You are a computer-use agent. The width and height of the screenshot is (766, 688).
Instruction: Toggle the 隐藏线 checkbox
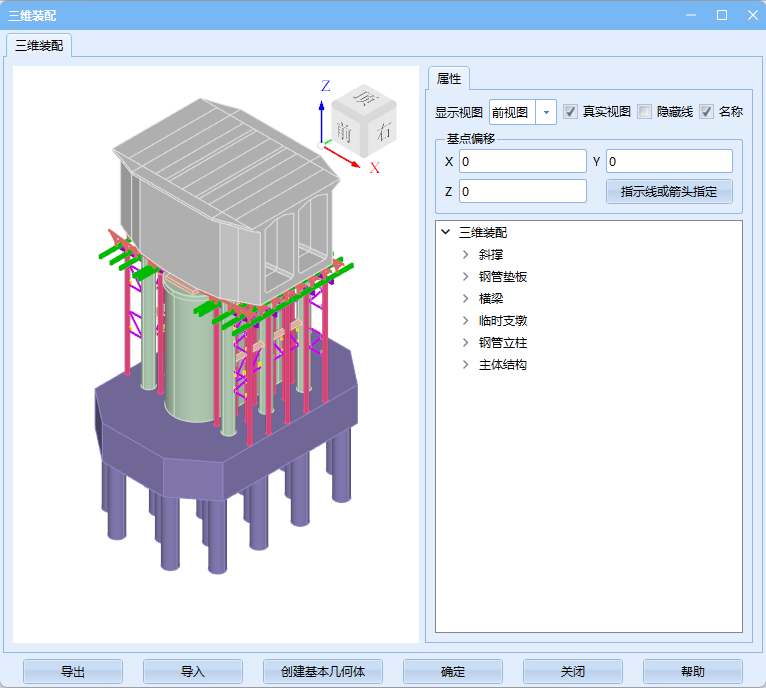click(645, 112)
